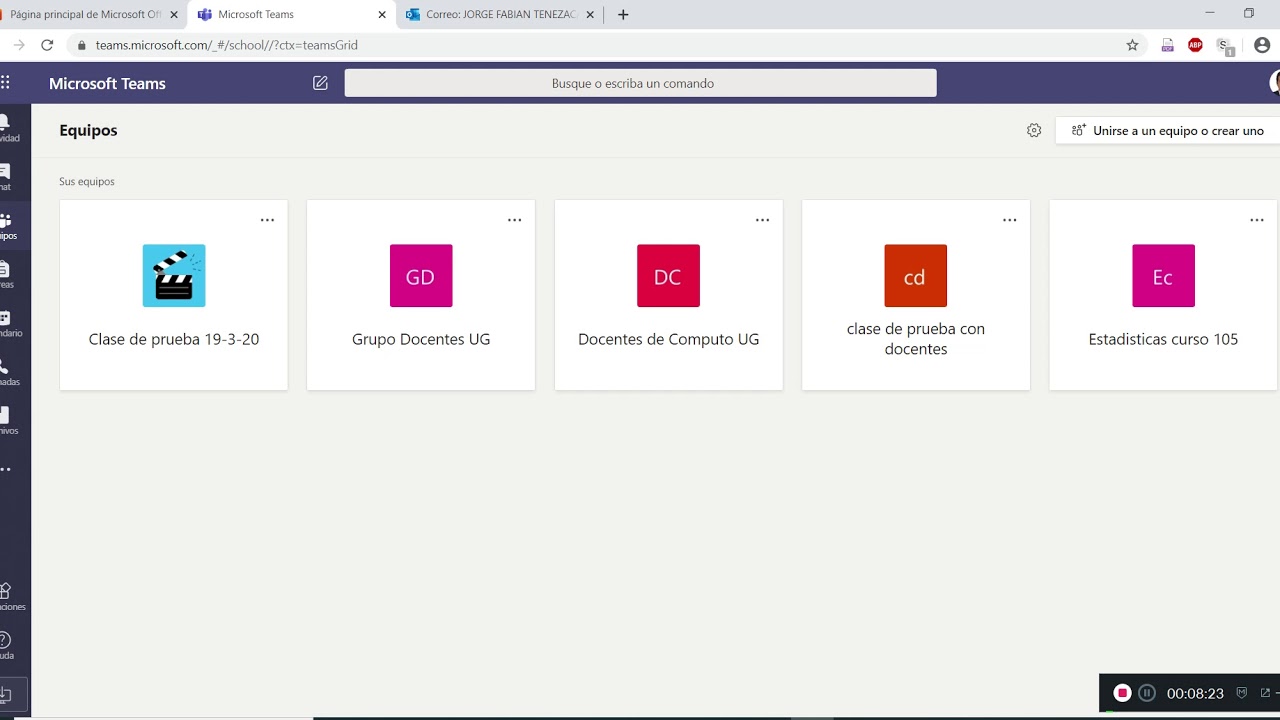Open a new browser tab

623,15
